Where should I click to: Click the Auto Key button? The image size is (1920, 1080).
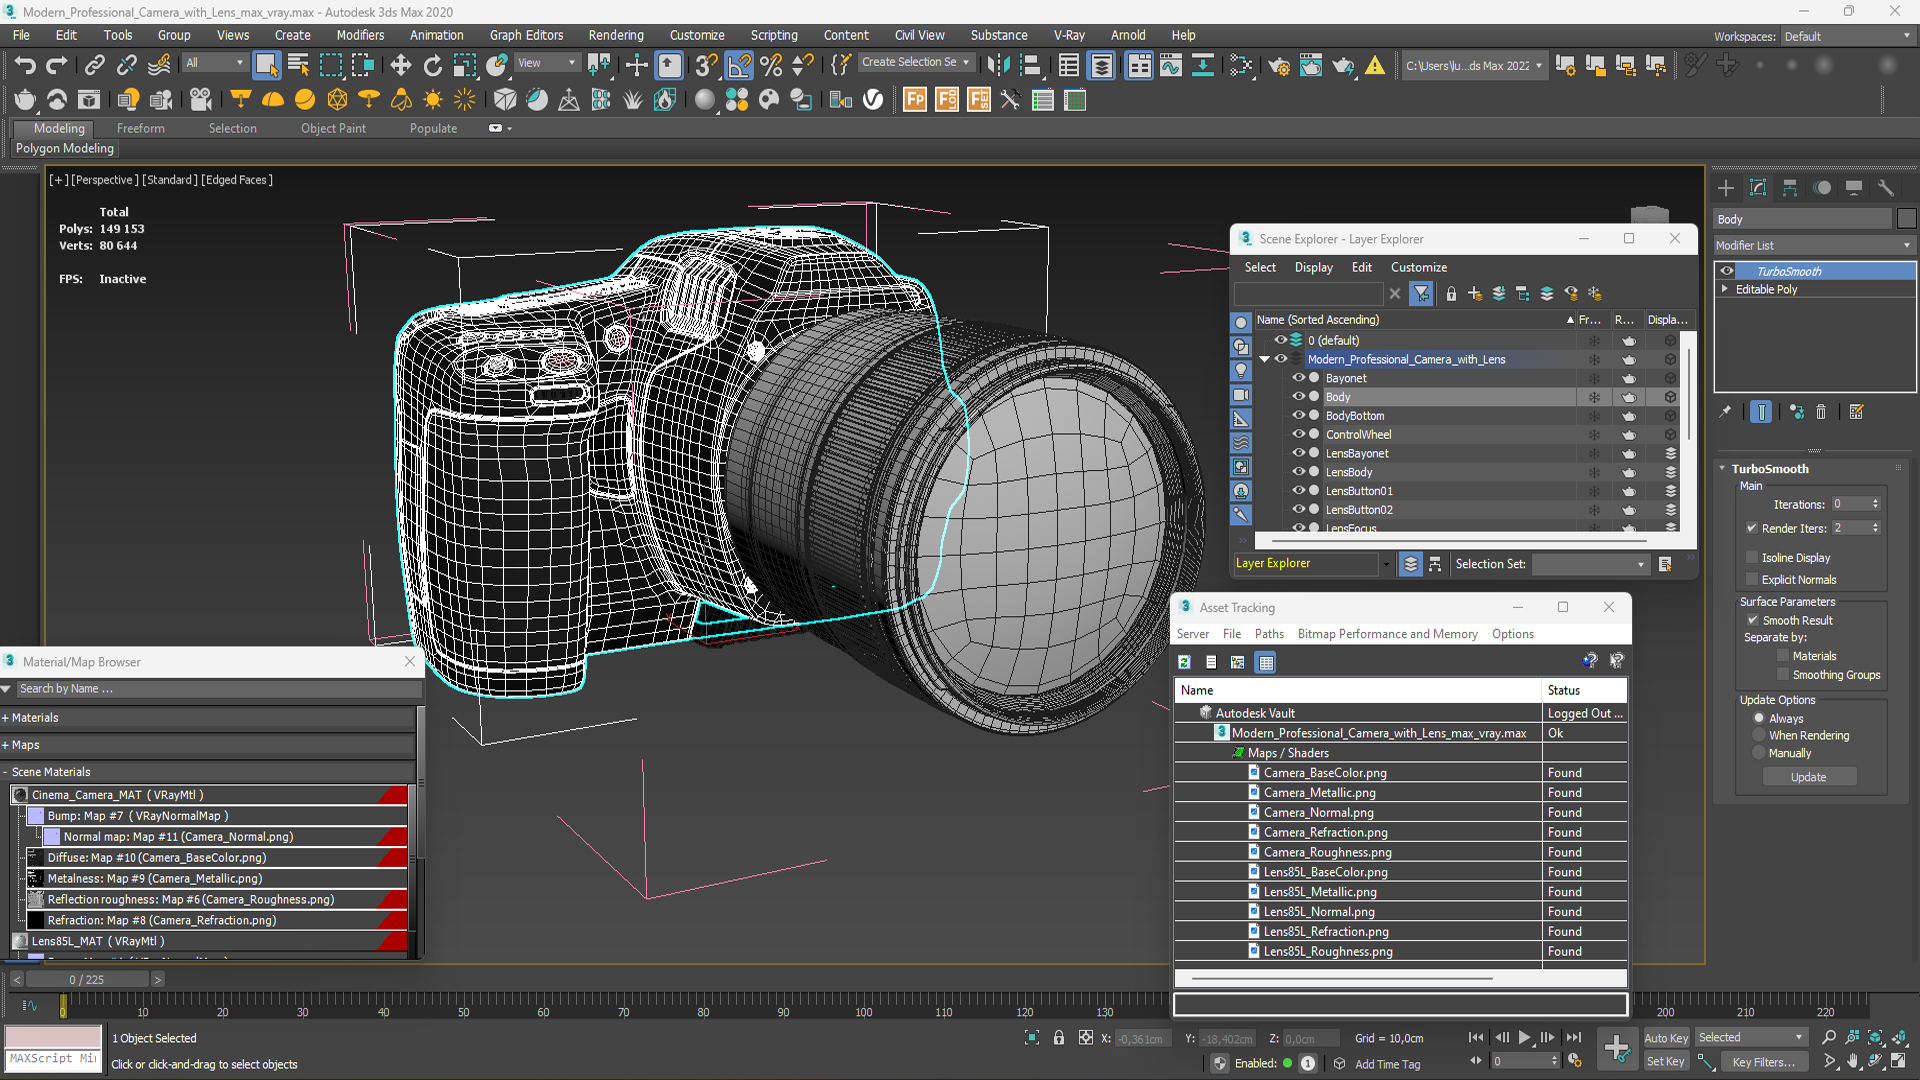[x=1666, y=1038]
